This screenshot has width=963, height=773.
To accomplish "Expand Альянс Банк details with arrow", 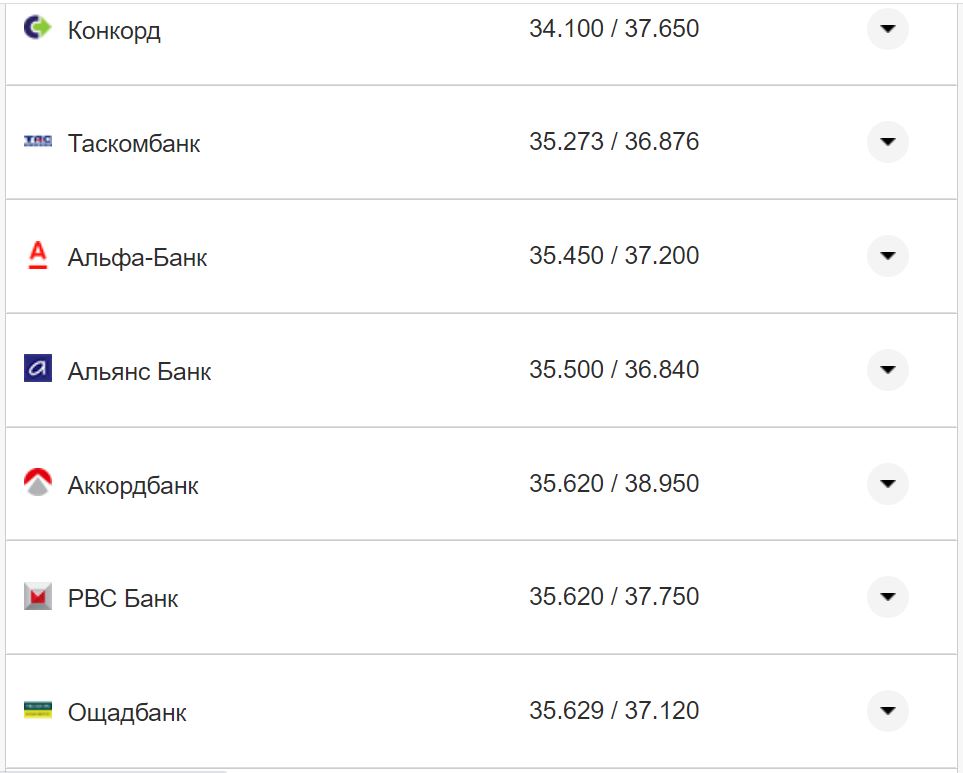I will [x=887, y=370].
